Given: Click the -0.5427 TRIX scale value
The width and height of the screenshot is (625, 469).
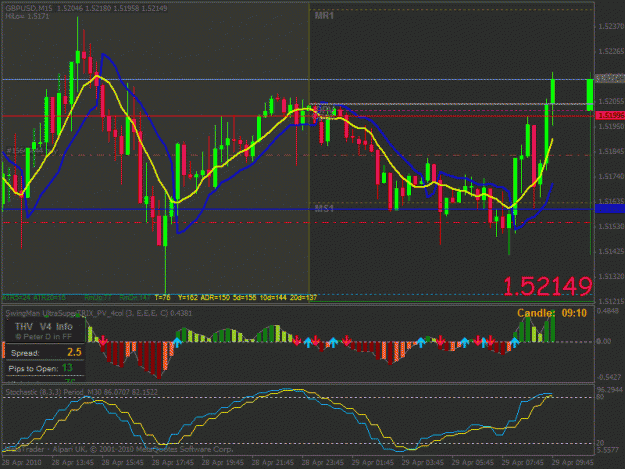Looking at the screenshot, I should coord(609,377).
